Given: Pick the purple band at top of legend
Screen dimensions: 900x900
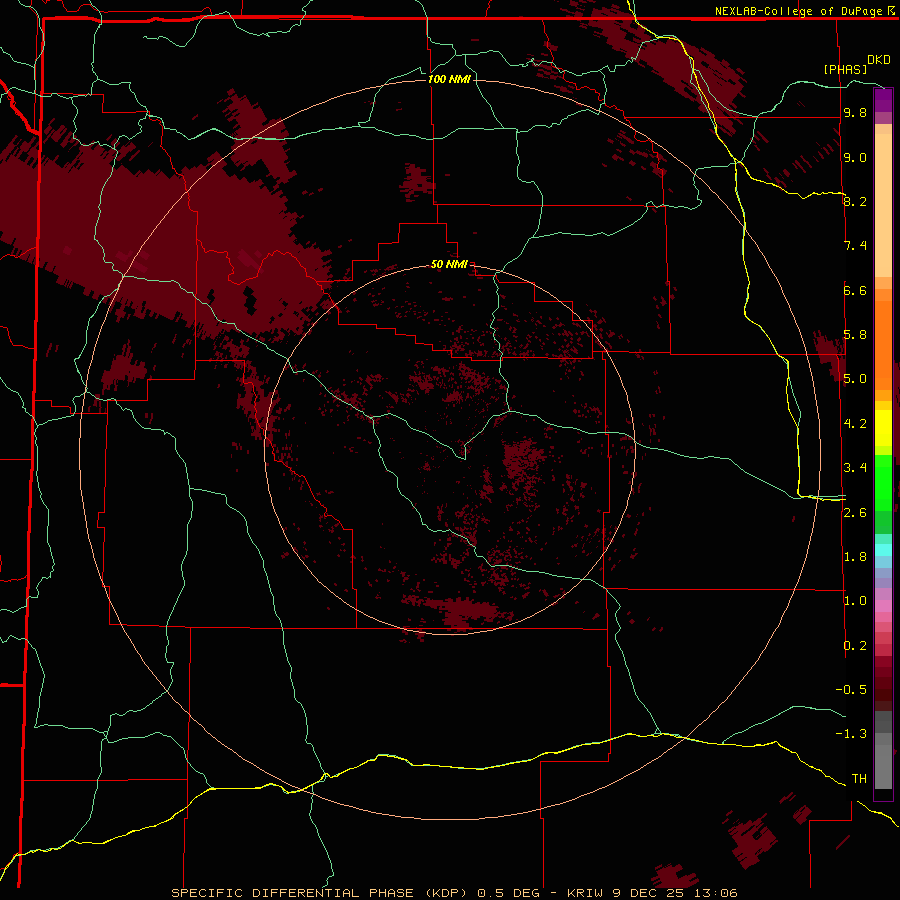Looking at the screenshot, I should [x=883, y=100].
